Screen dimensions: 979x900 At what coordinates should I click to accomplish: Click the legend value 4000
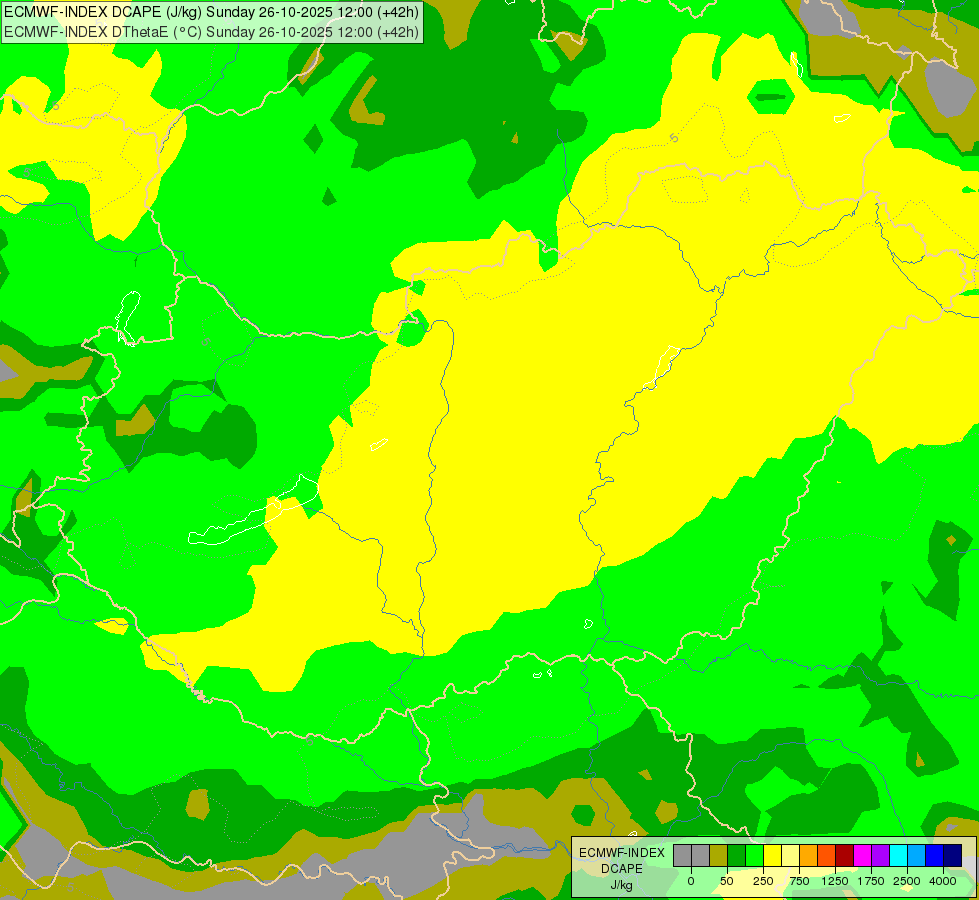click(943, 881)
